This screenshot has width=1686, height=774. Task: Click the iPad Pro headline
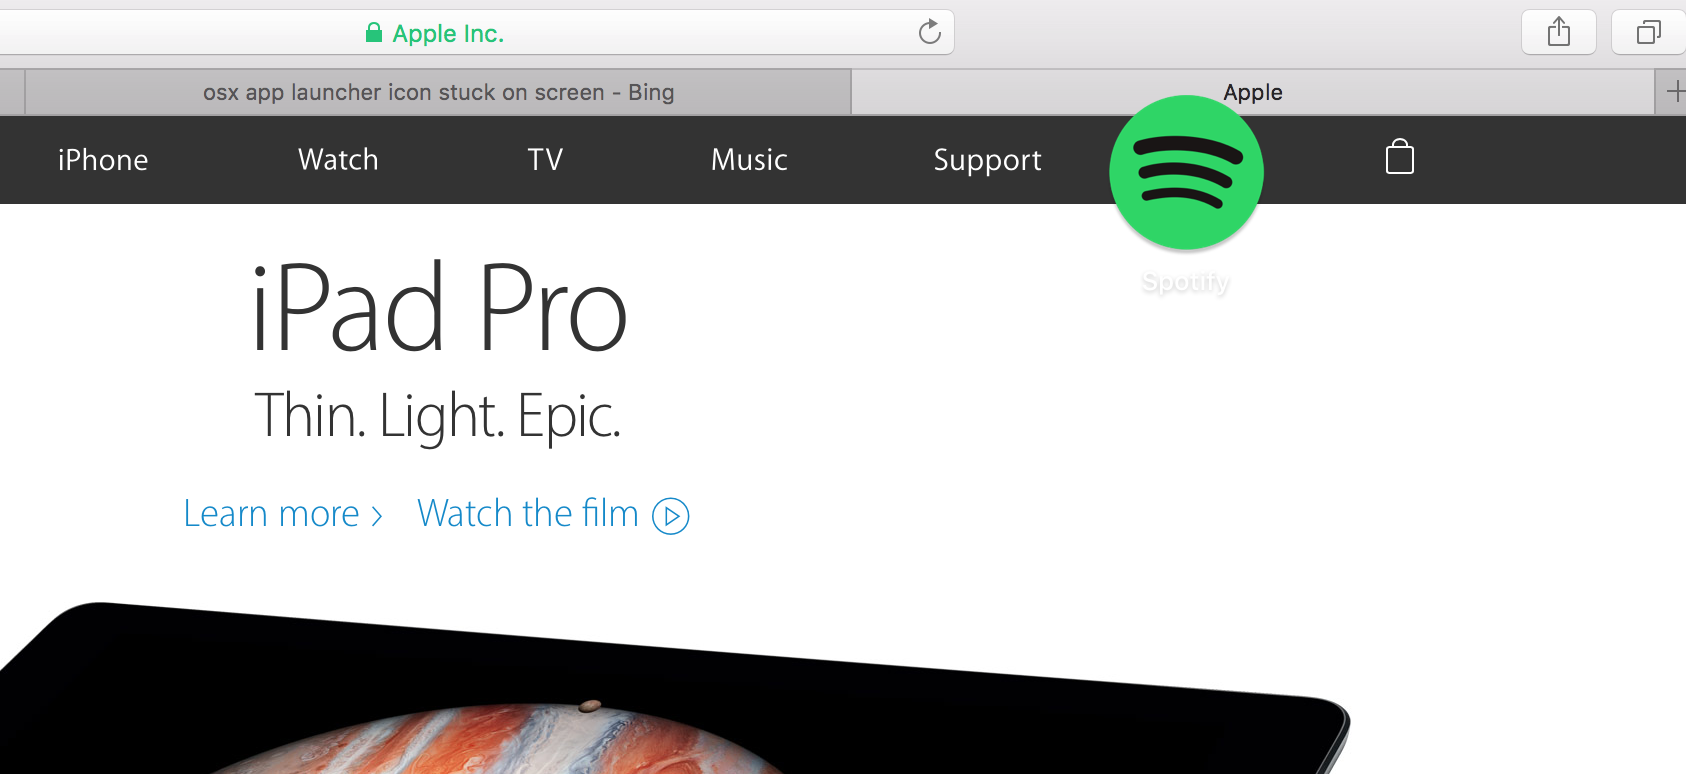point(439,306)
